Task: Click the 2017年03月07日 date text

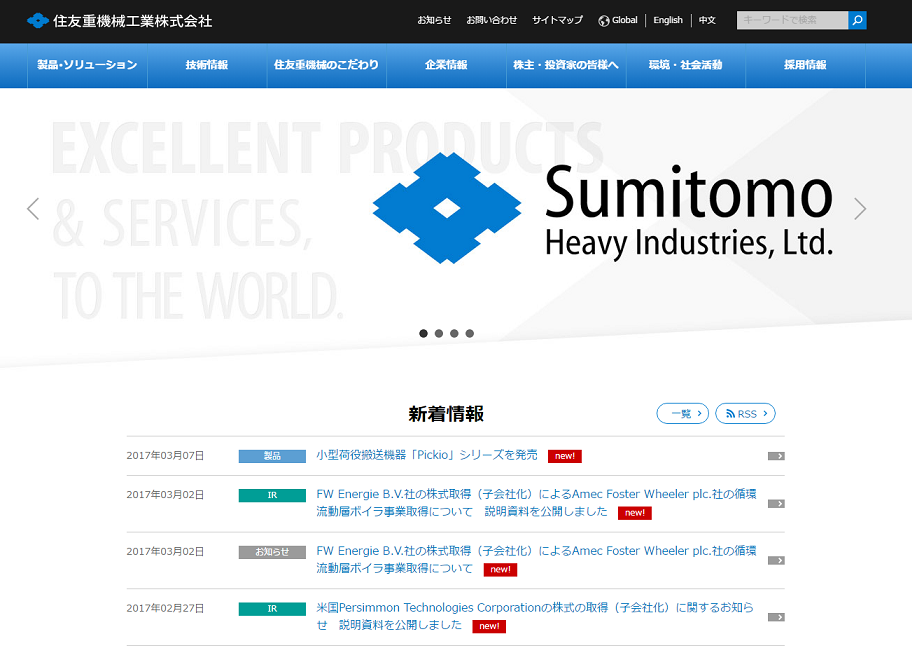Action: coord(165,456)
